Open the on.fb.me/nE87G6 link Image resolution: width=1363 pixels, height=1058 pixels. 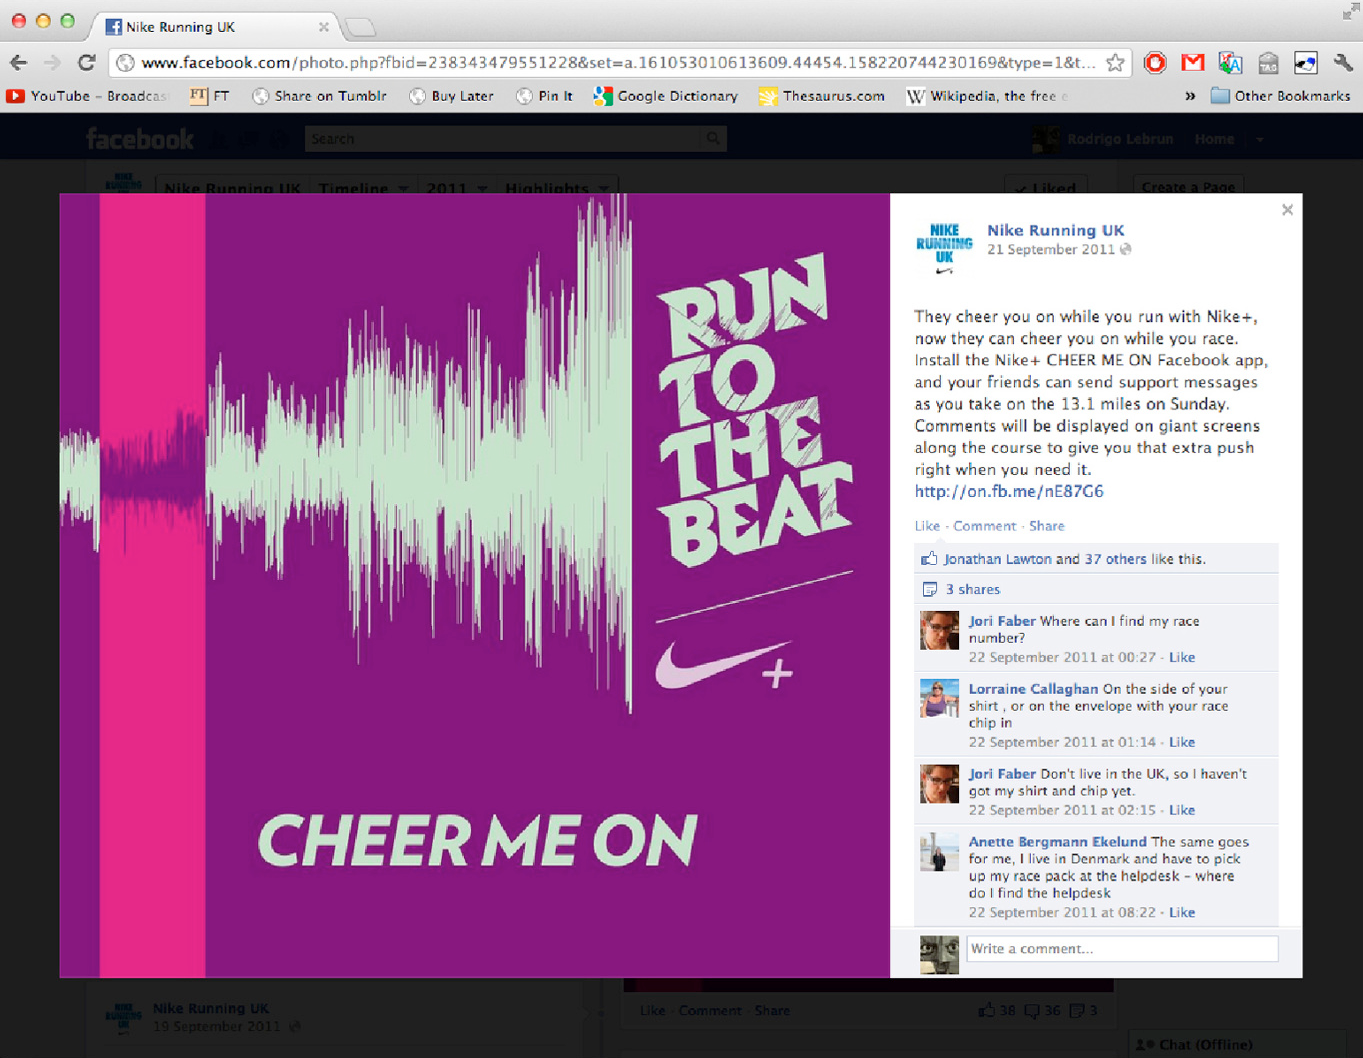[1009, 491]
